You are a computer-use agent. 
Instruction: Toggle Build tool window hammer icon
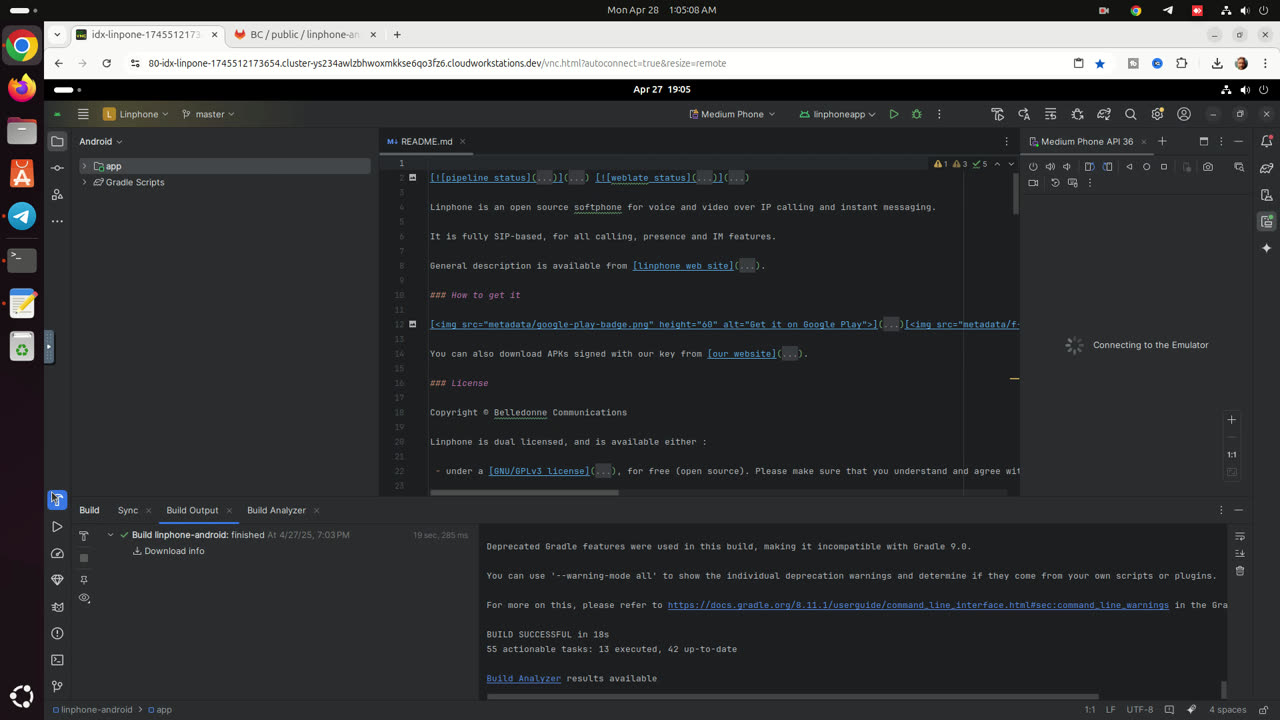pyautogui.click(x=57, y=499)
